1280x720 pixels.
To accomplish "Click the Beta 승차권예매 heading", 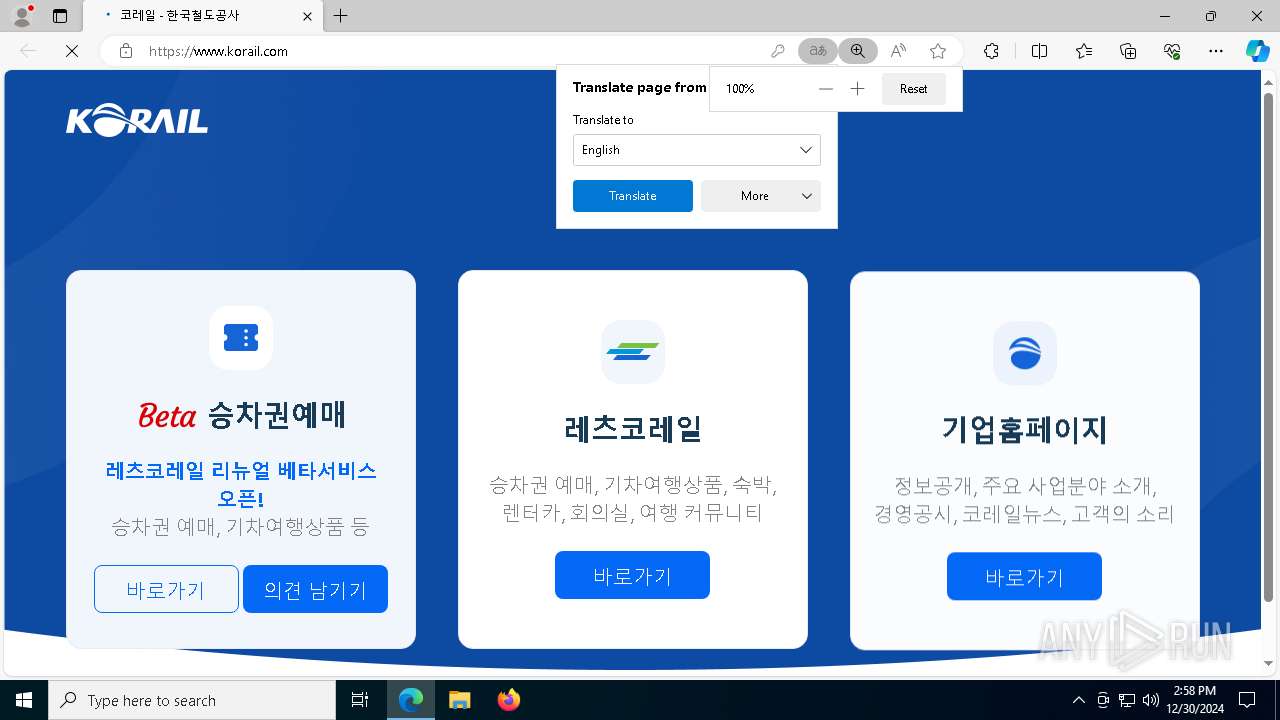I will 241,415.
